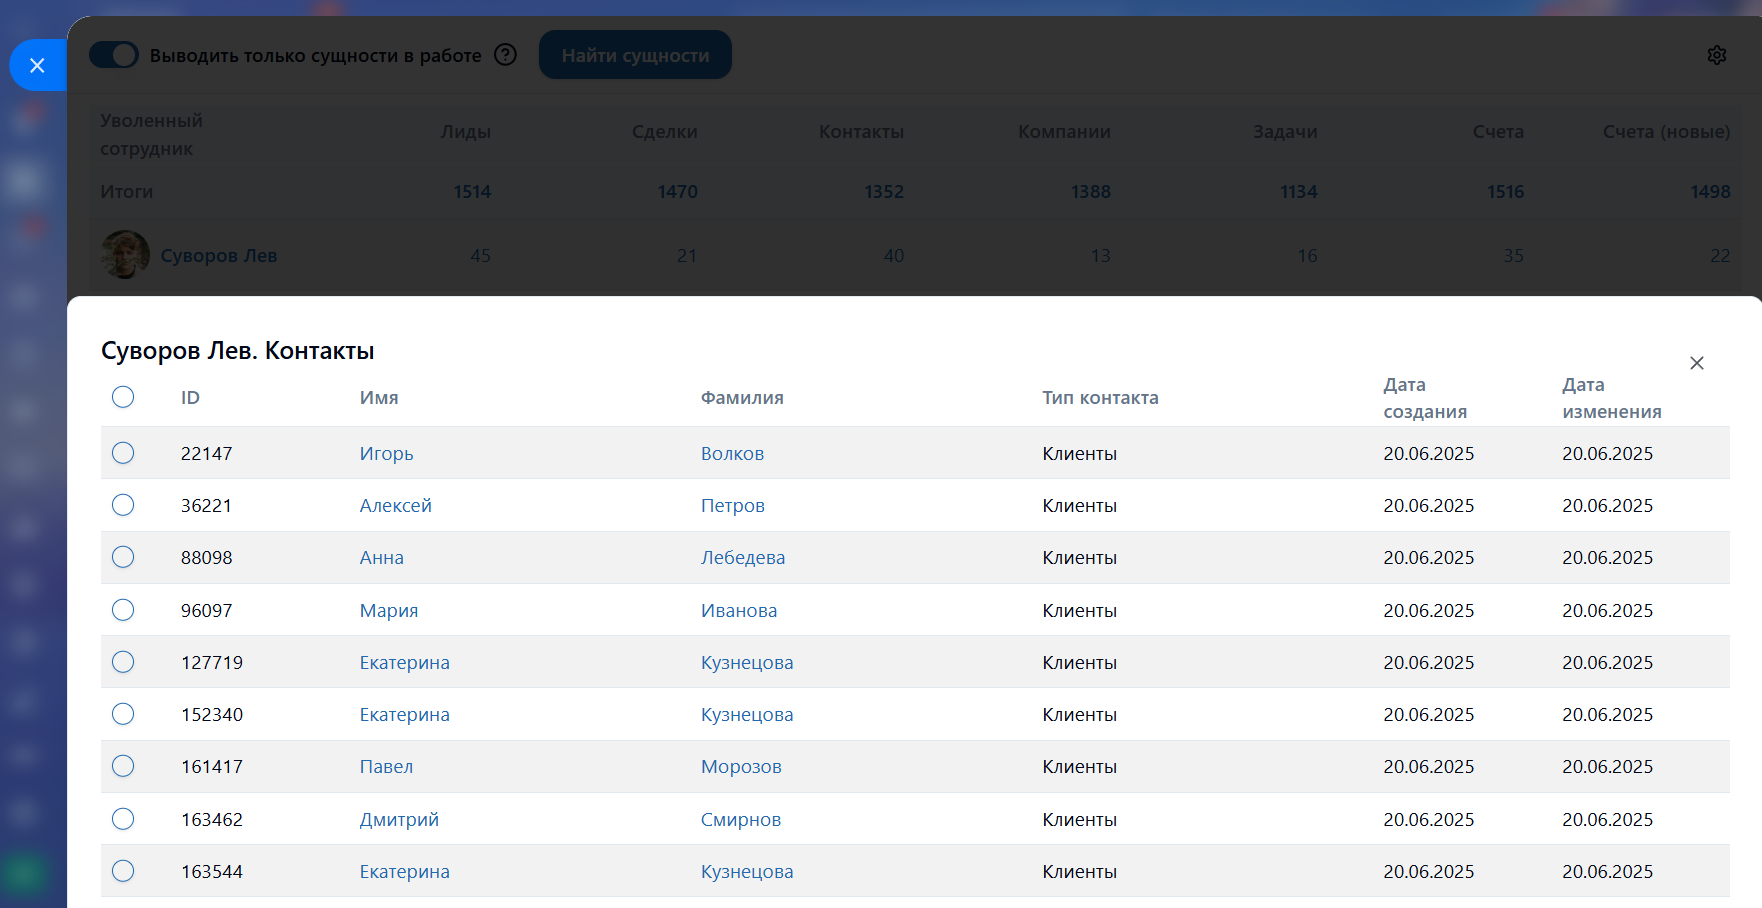Open Екатерина in row 163544
The width and height of the screenshot is (1762, 908).
pyautogui.click(x=405, y=871)
